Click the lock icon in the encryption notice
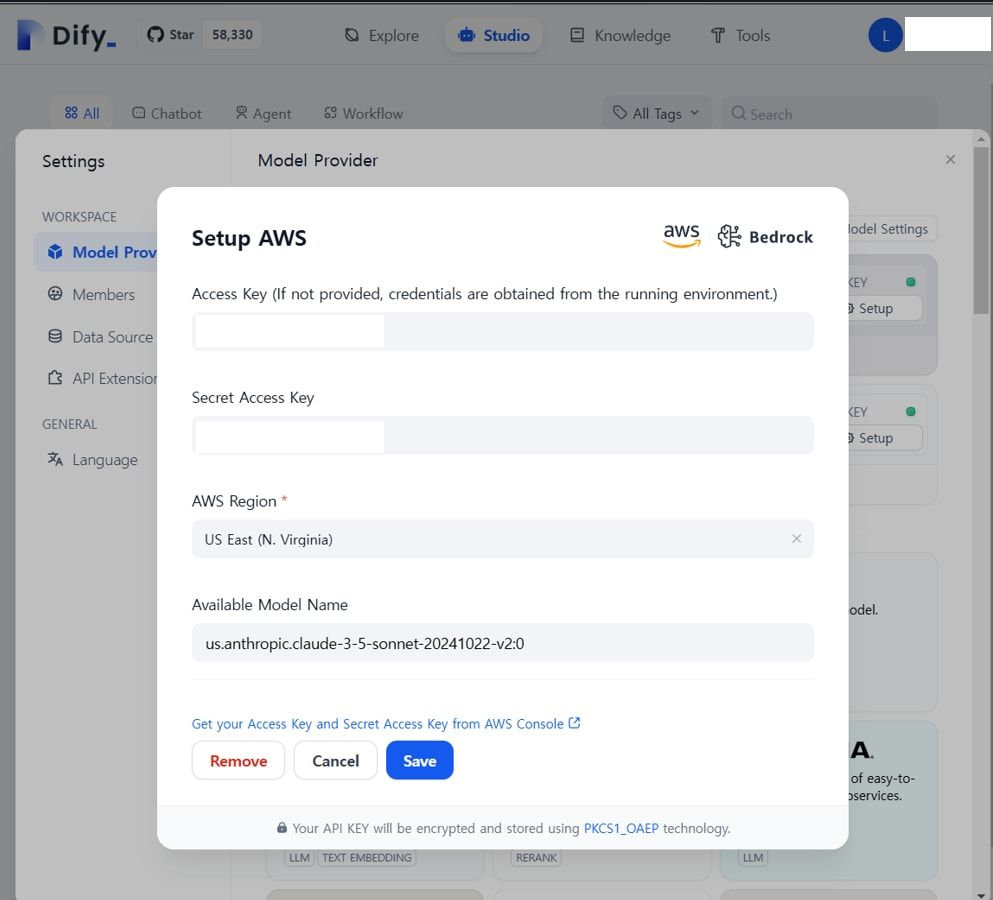Viewport: 993px width, 900px height. point(283,829)
